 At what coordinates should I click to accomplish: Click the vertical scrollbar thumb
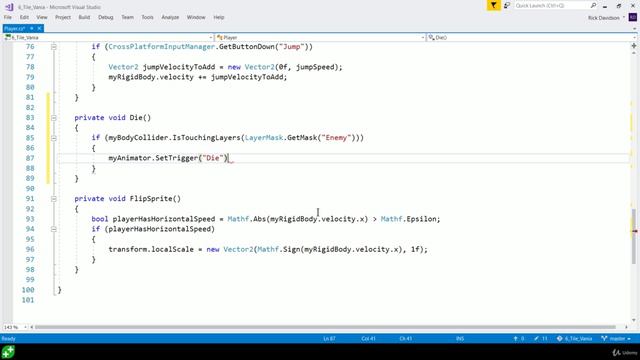(634, 236)
